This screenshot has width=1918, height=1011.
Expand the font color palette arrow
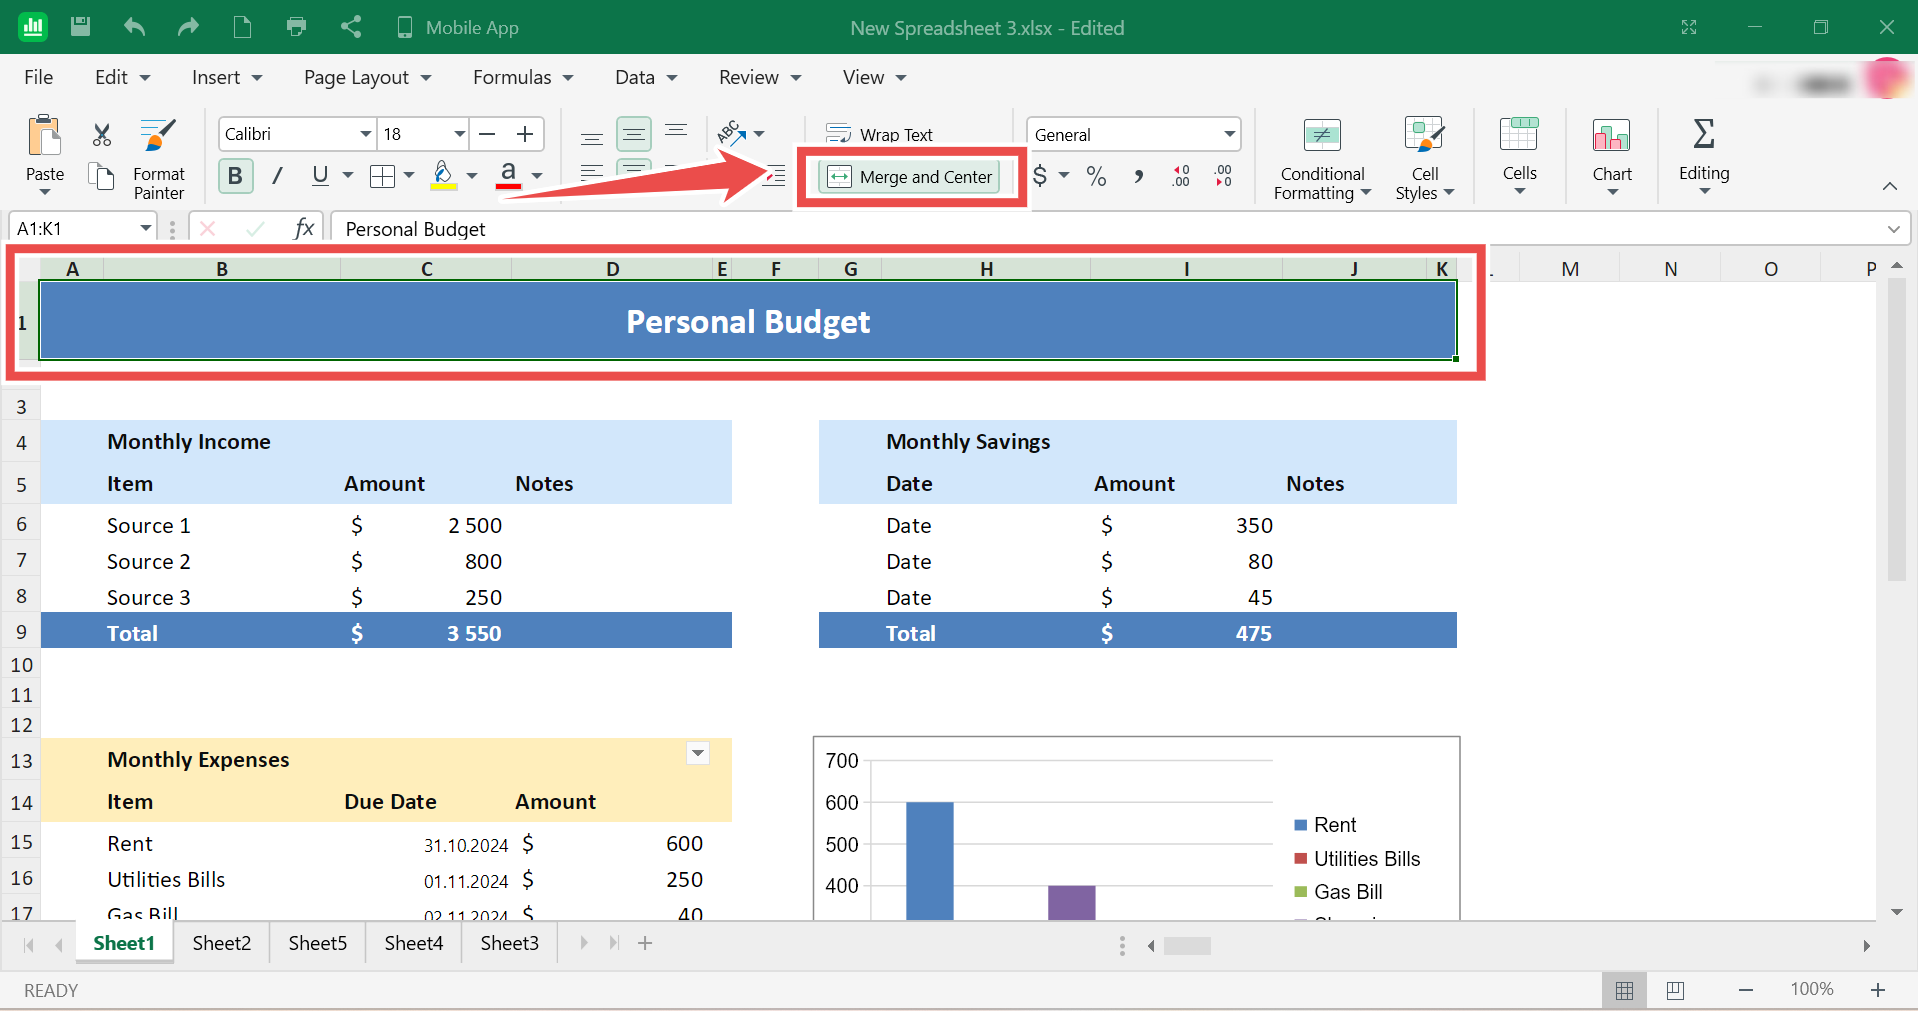(x=537, y=176)
